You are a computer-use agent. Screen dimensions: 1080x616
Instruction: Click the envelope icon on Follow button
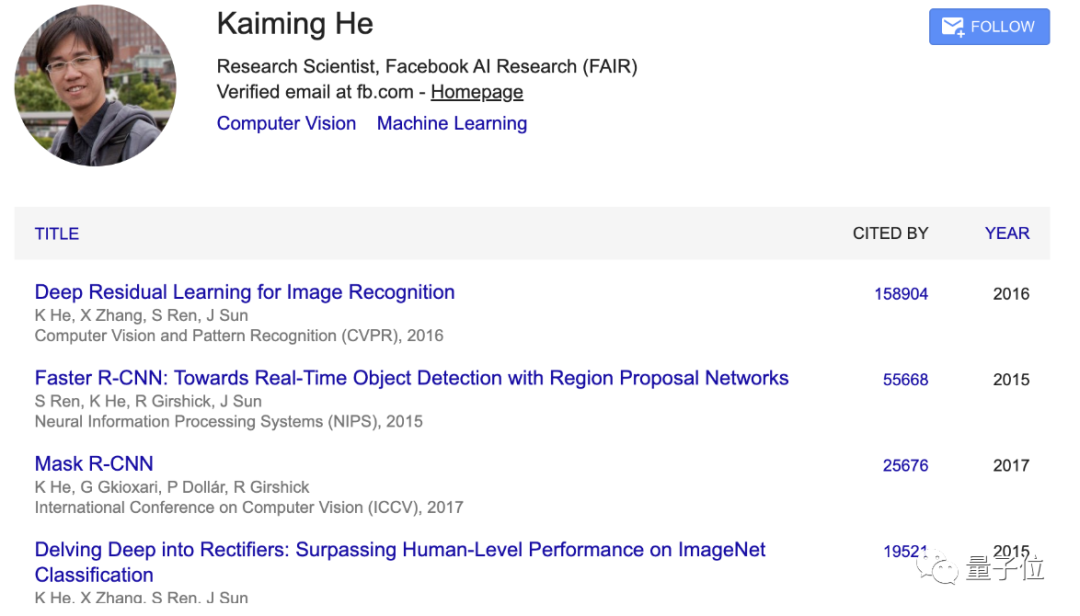pyautogui.click(x=952, y=27)
